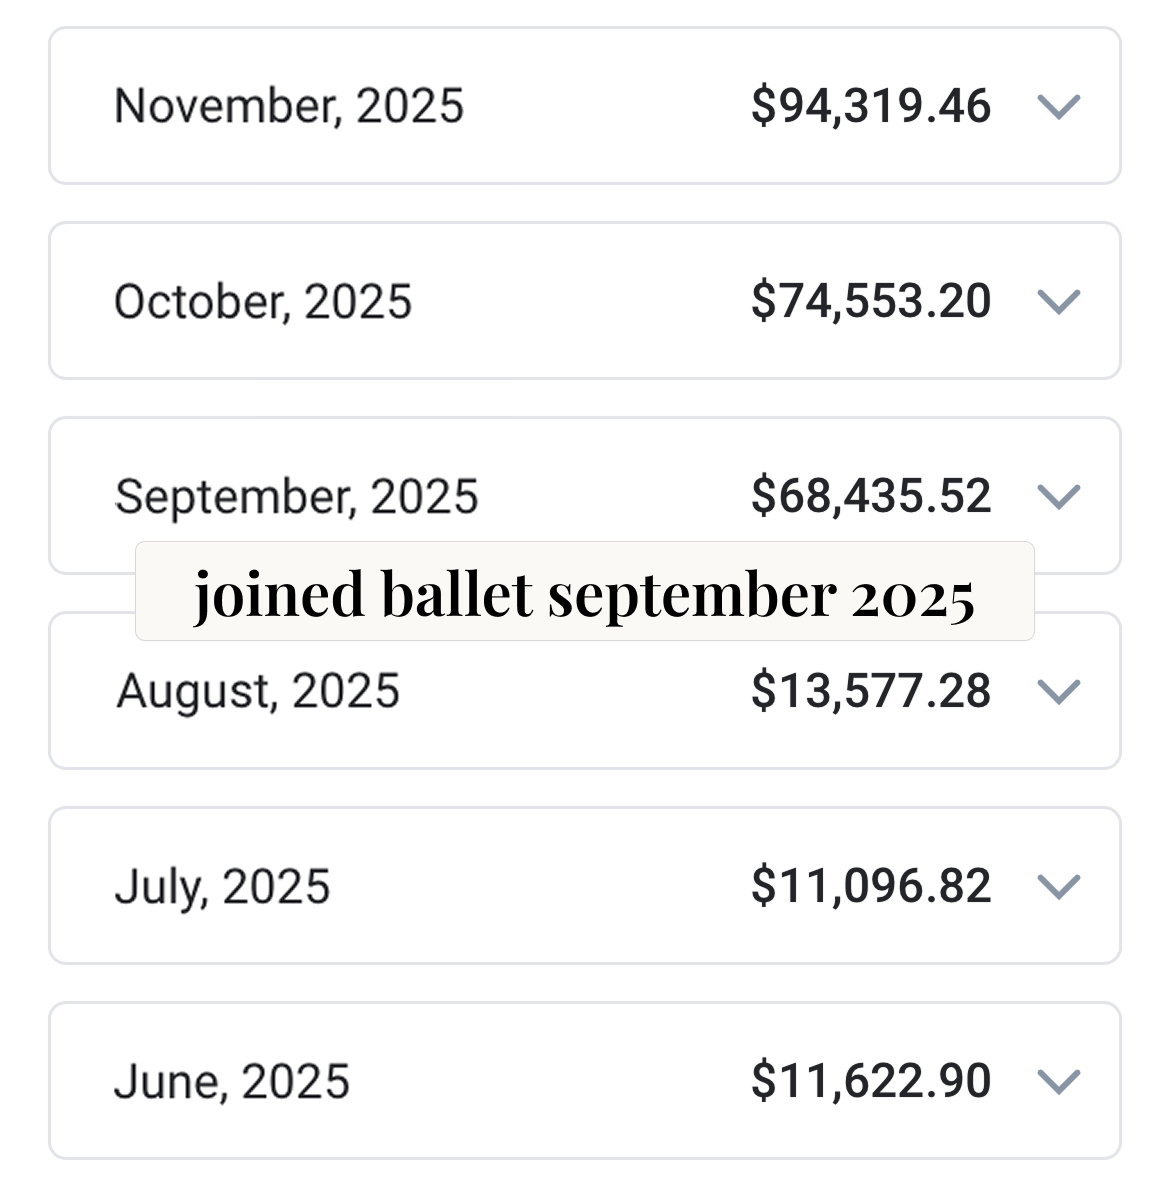Click the $68,435.52 September amount
Screen dimensions: 1170x1182
pyautogui.click(x=871, y=496)
